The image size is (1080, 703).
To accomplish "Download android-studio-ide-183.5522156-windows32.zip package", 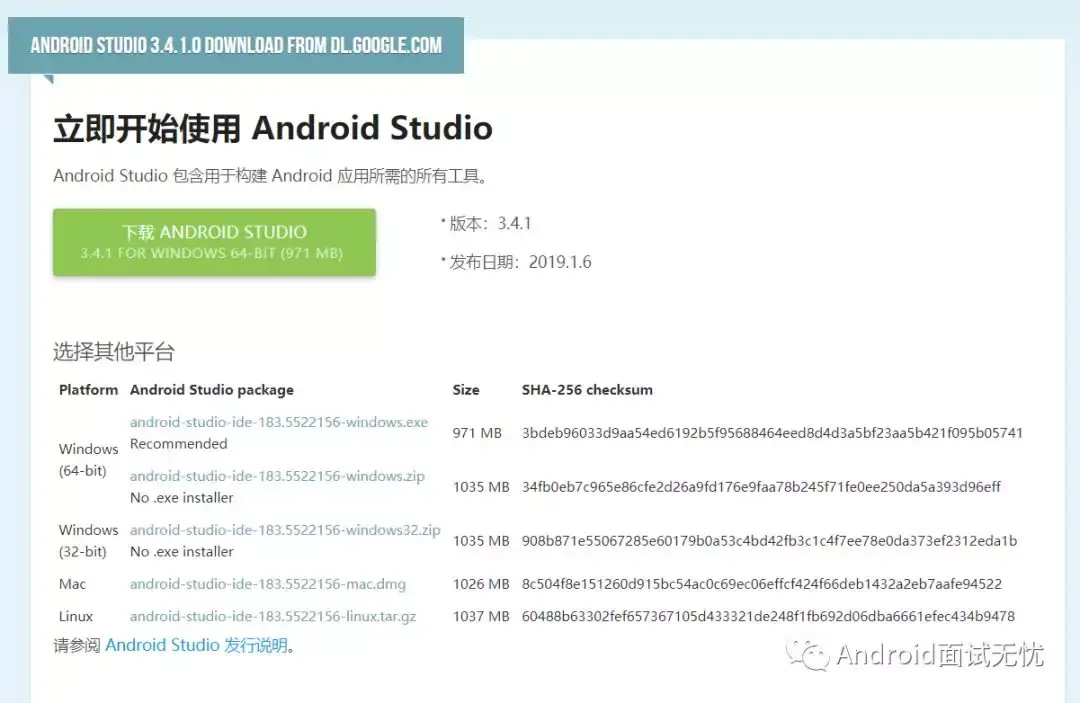I will point(285,529).
